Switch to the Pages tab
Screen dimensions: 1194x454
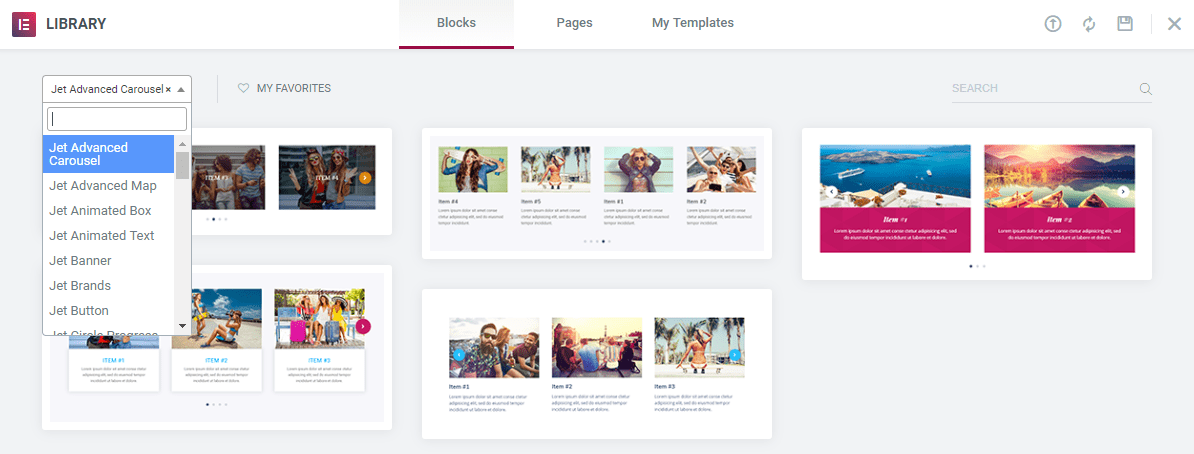pos(574,23)
